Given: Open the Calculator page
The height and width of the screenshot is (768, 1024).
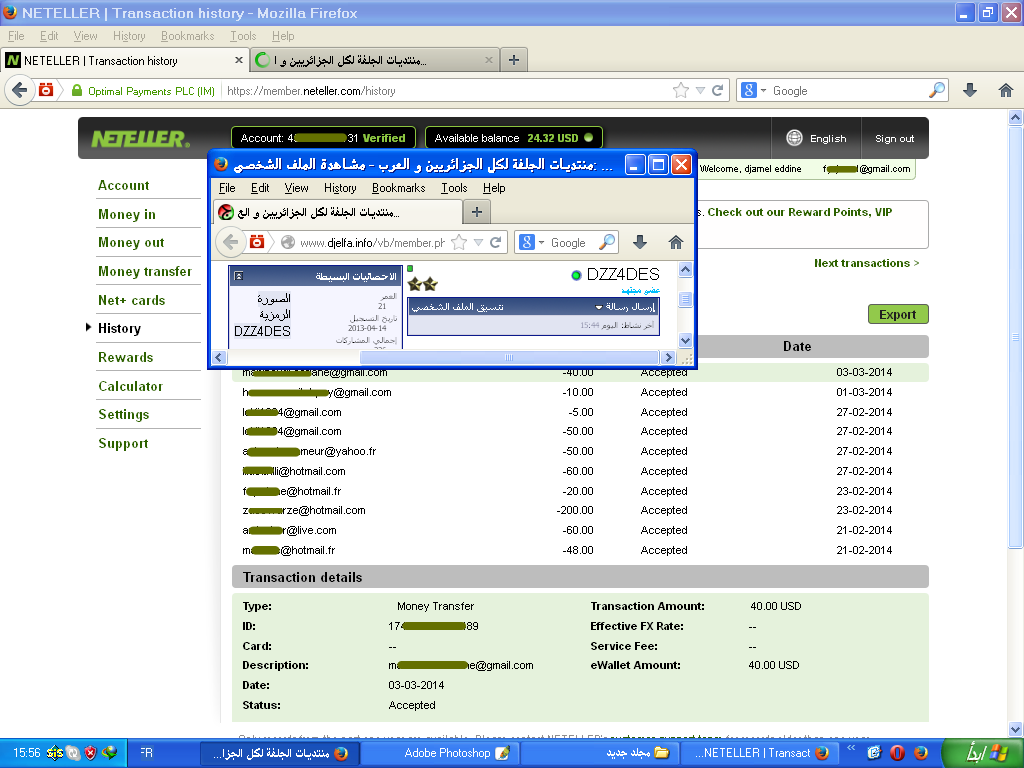Looking at the screenshot, I should click(130, 386).
